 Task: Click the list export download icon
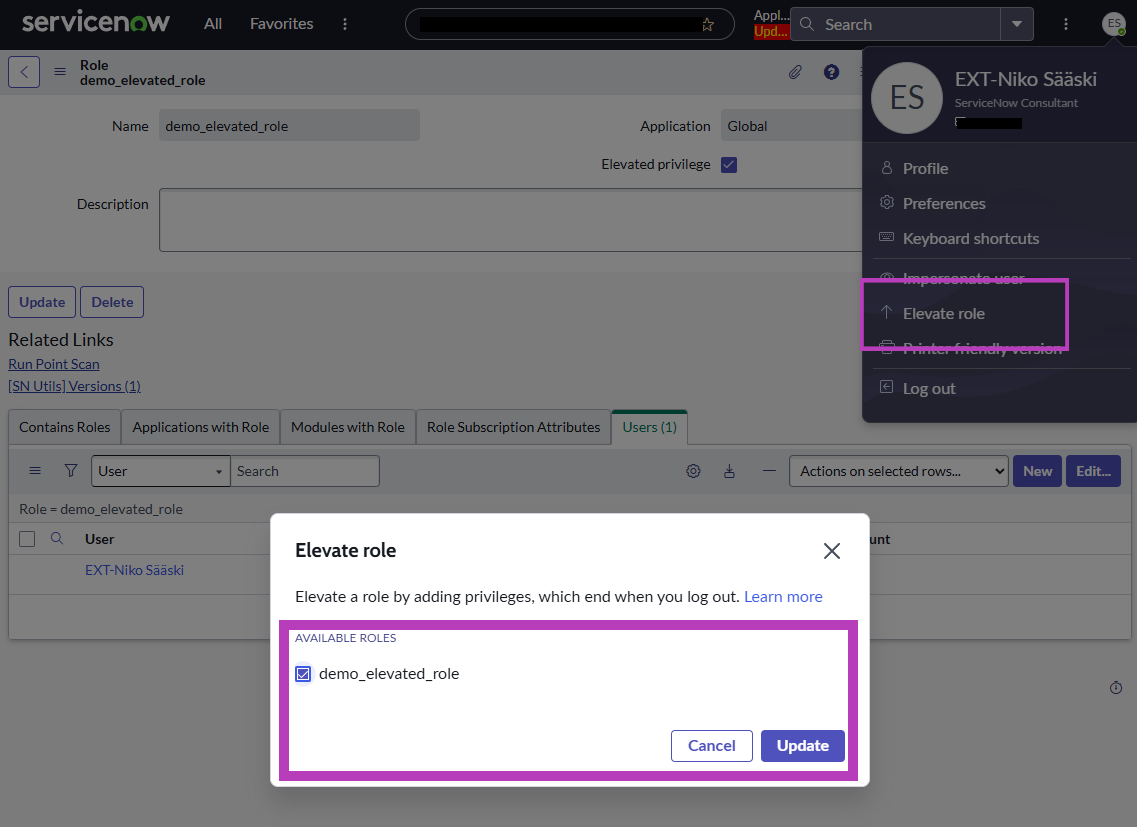729,471
